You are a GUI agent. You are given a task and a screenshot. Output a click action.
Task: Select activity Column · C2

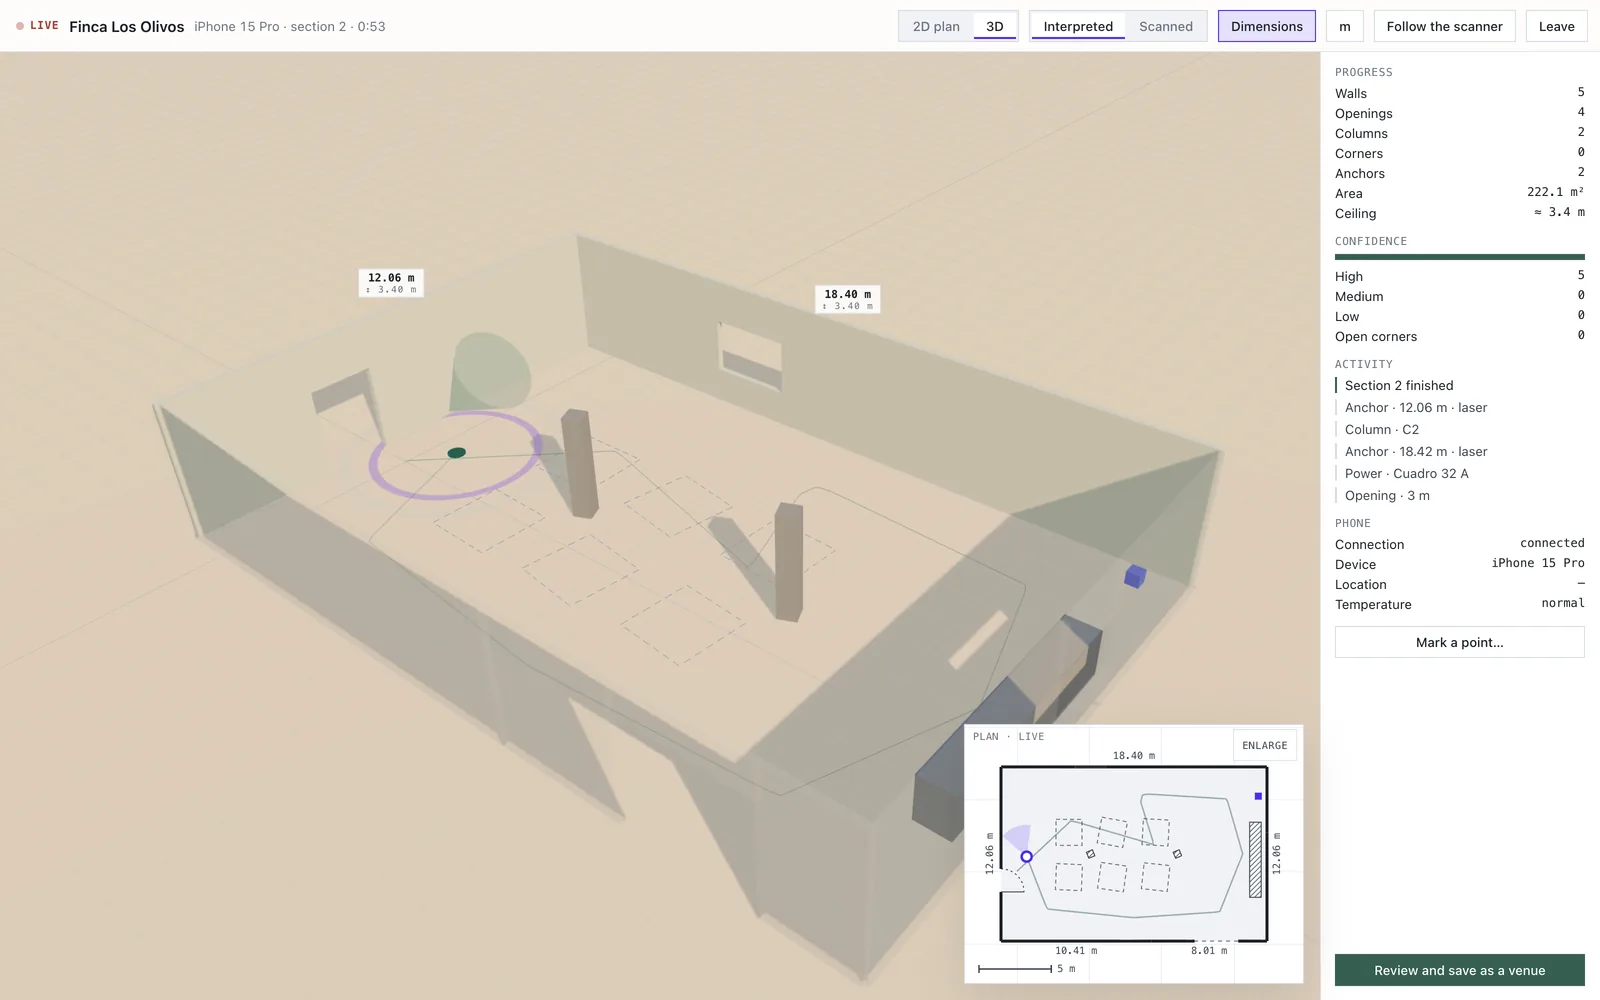point(1460,429)
